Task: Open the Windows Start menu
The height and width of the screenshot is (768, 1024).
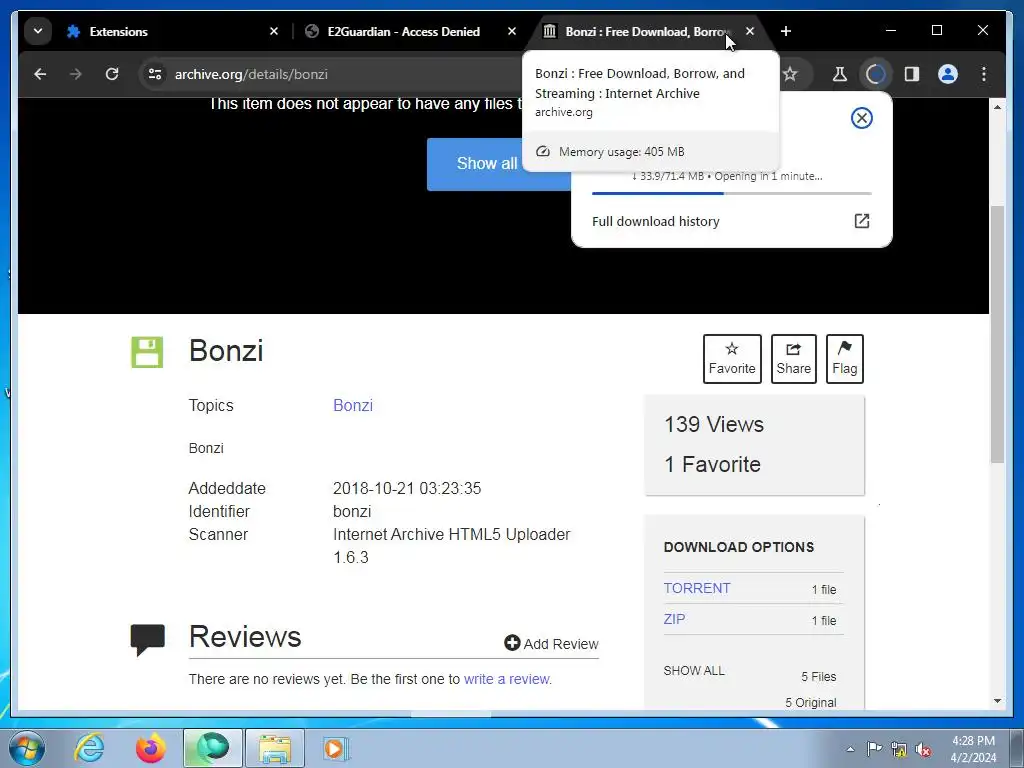Action: 27,748
